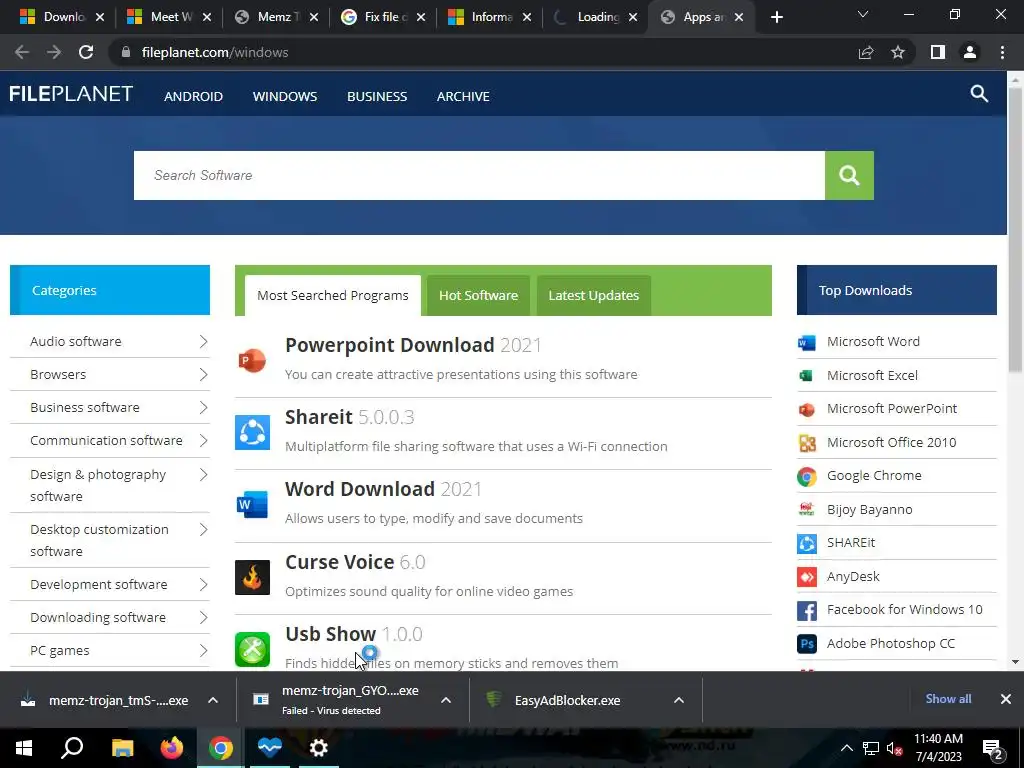This screenshot has width=1024, height=768.
Task: Open a new browser tab
Action: tap(776, 17)
